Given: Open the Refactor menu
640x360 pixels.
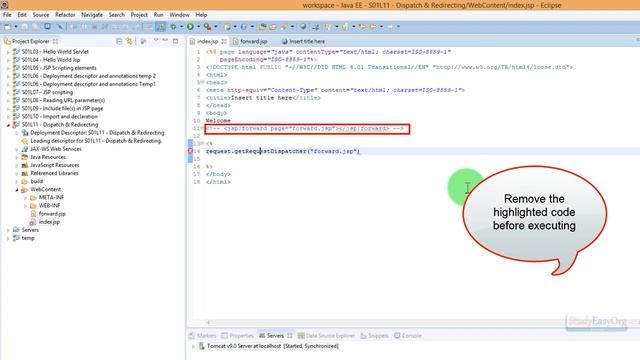Looking at the screenshot, I should point(65,15).
